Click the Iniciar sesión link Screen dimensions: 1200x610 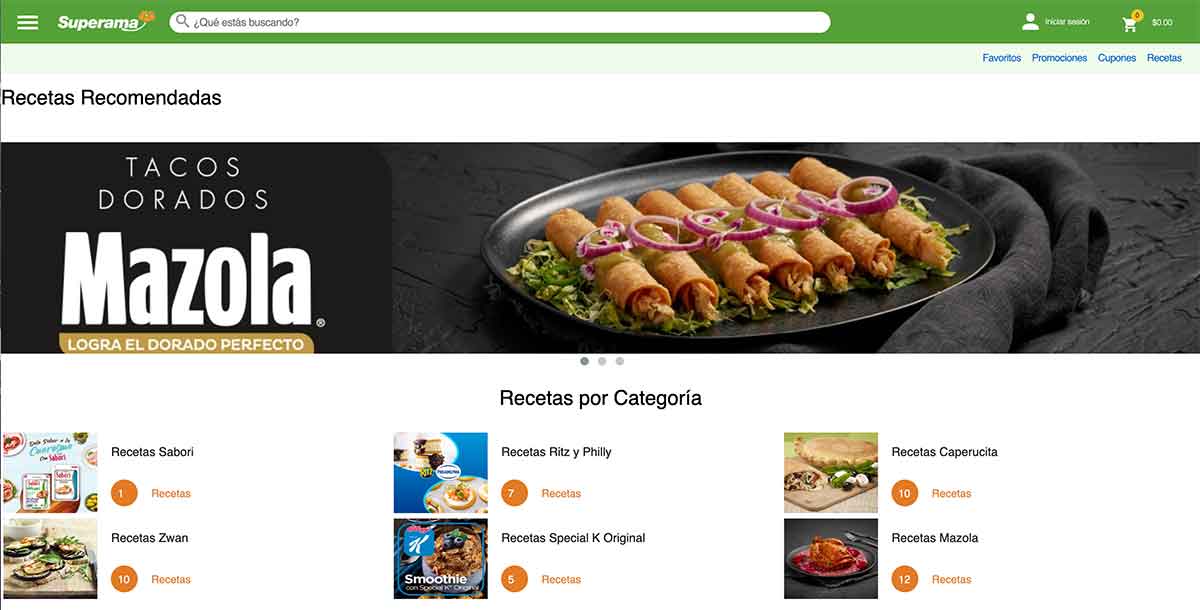[1067, 22]
